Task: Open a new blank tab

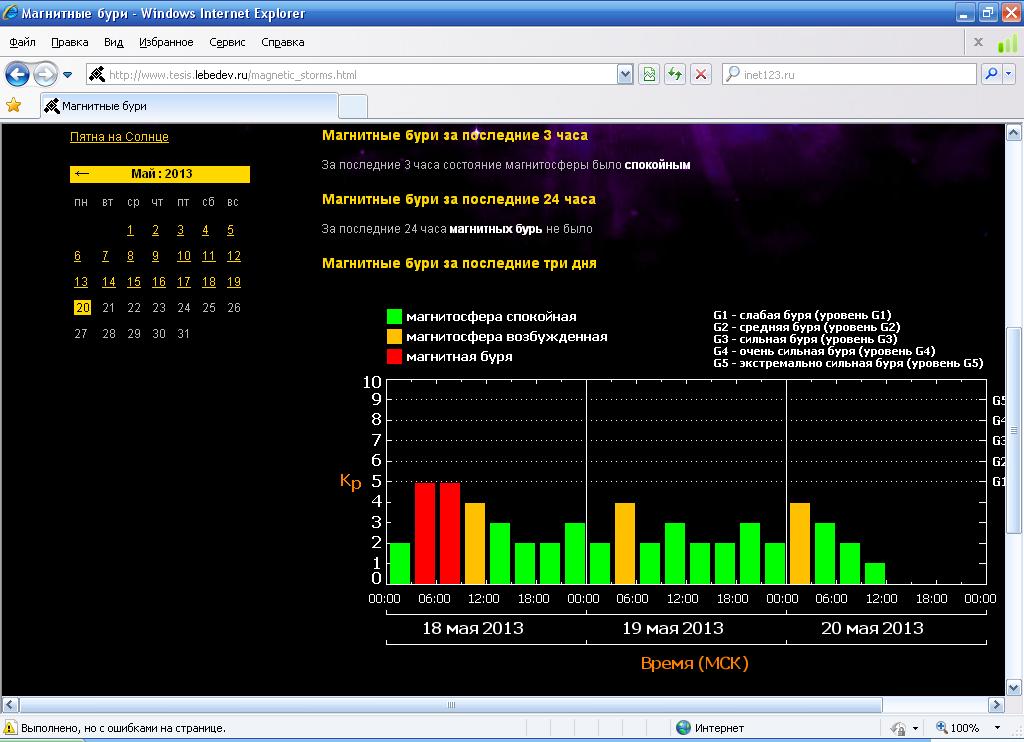Action: tap(353, 106)
